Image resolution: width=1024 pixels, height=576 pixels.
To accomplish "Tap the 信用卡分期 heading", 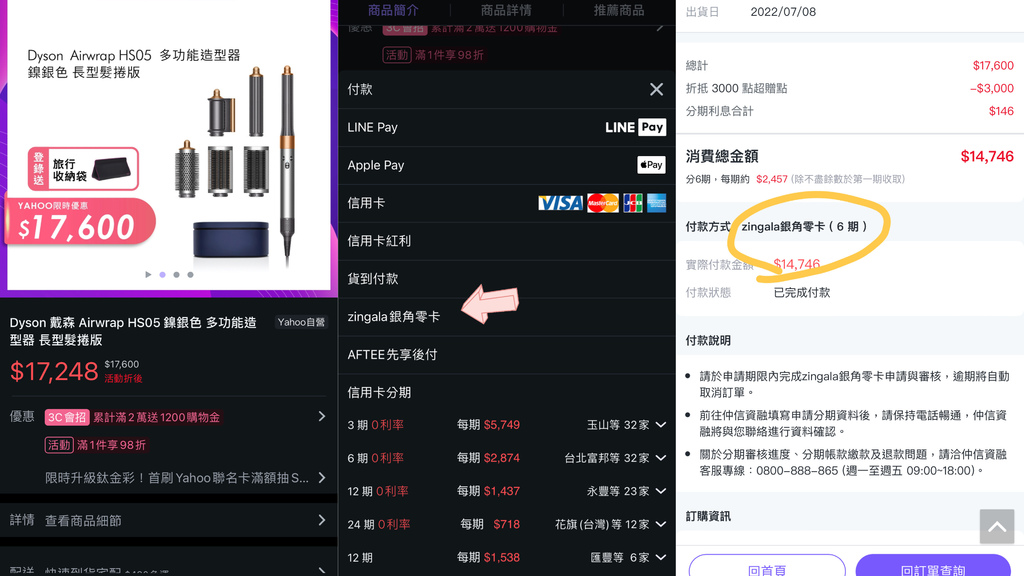I will tap(379, 392).
